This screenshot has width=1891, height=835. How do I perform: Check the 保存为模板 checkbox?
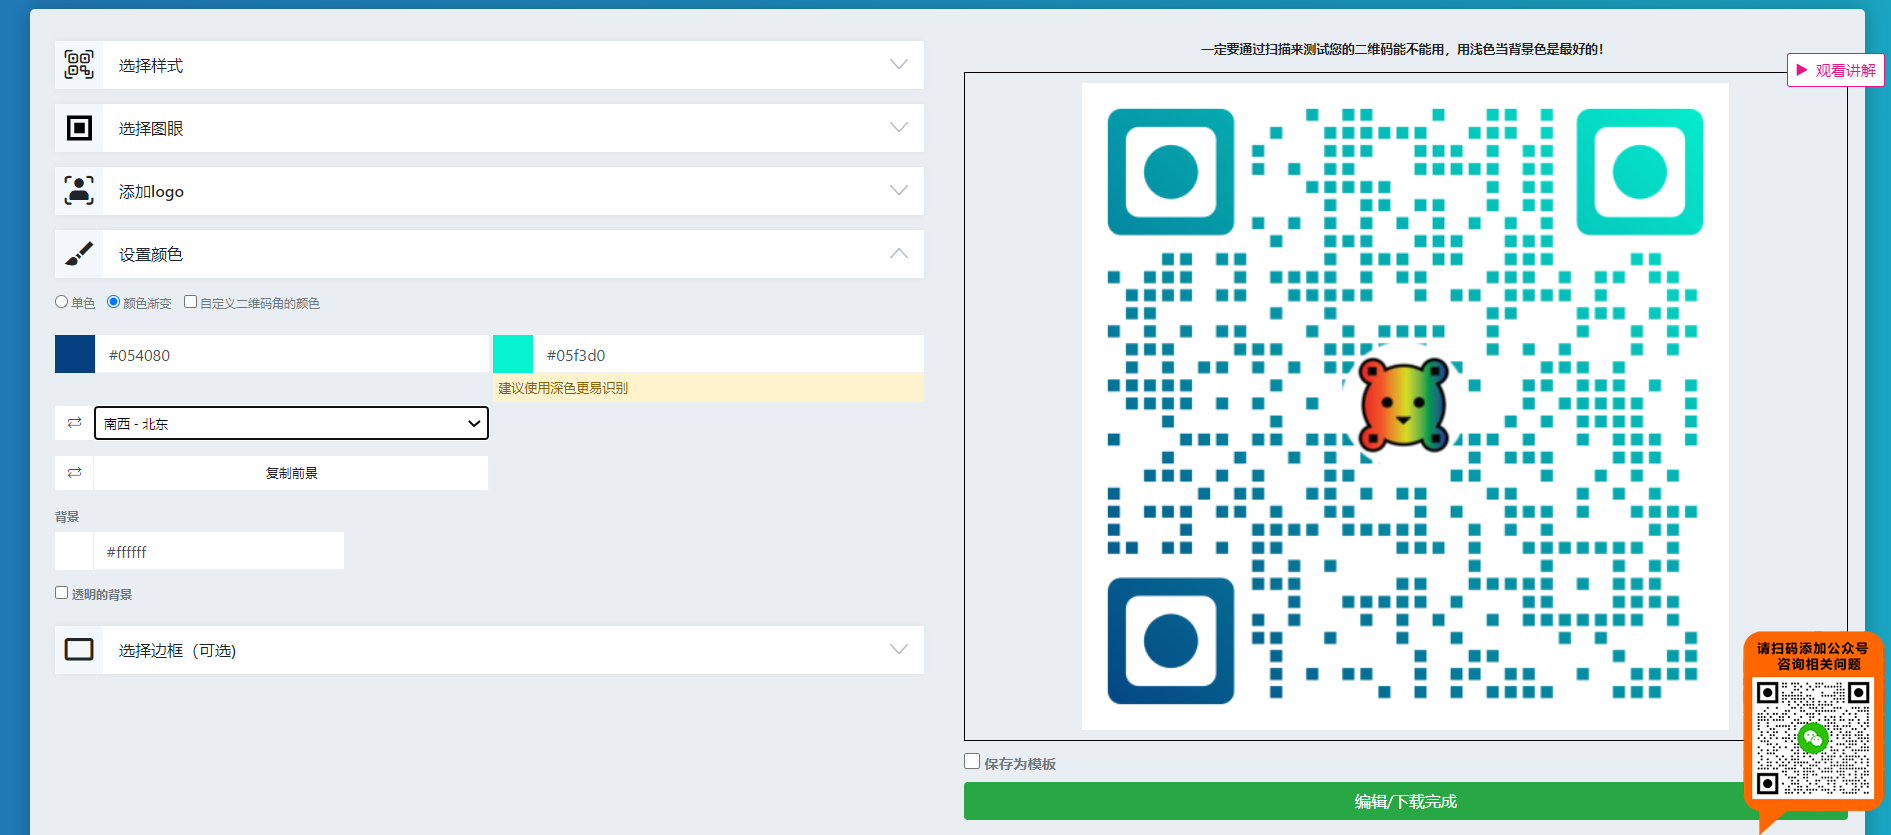click(x=972, y=761)
